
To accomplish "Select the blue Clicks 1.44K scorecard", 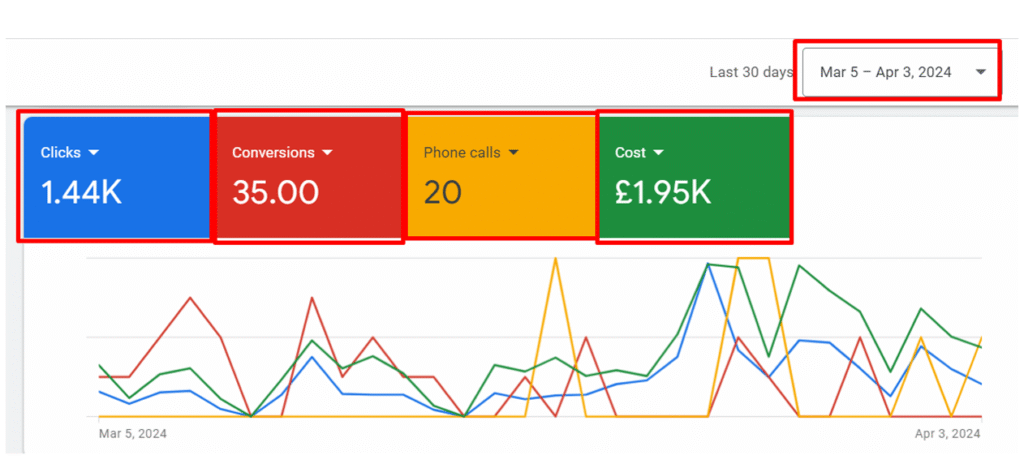I will 118,177.
